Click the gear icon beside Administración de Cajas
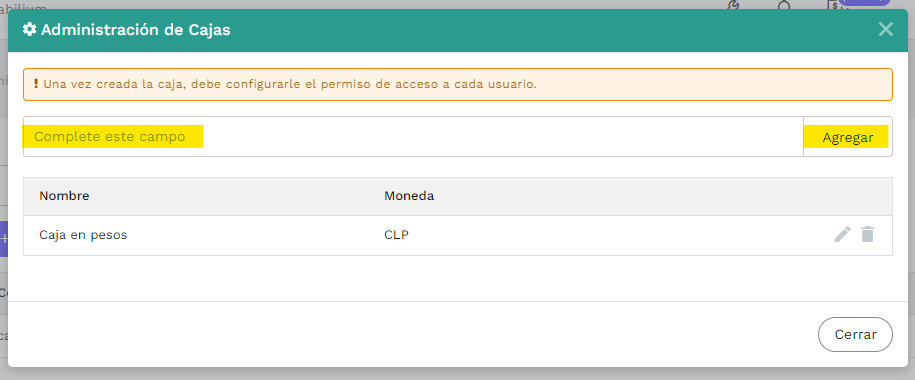 tap(29, 30)
